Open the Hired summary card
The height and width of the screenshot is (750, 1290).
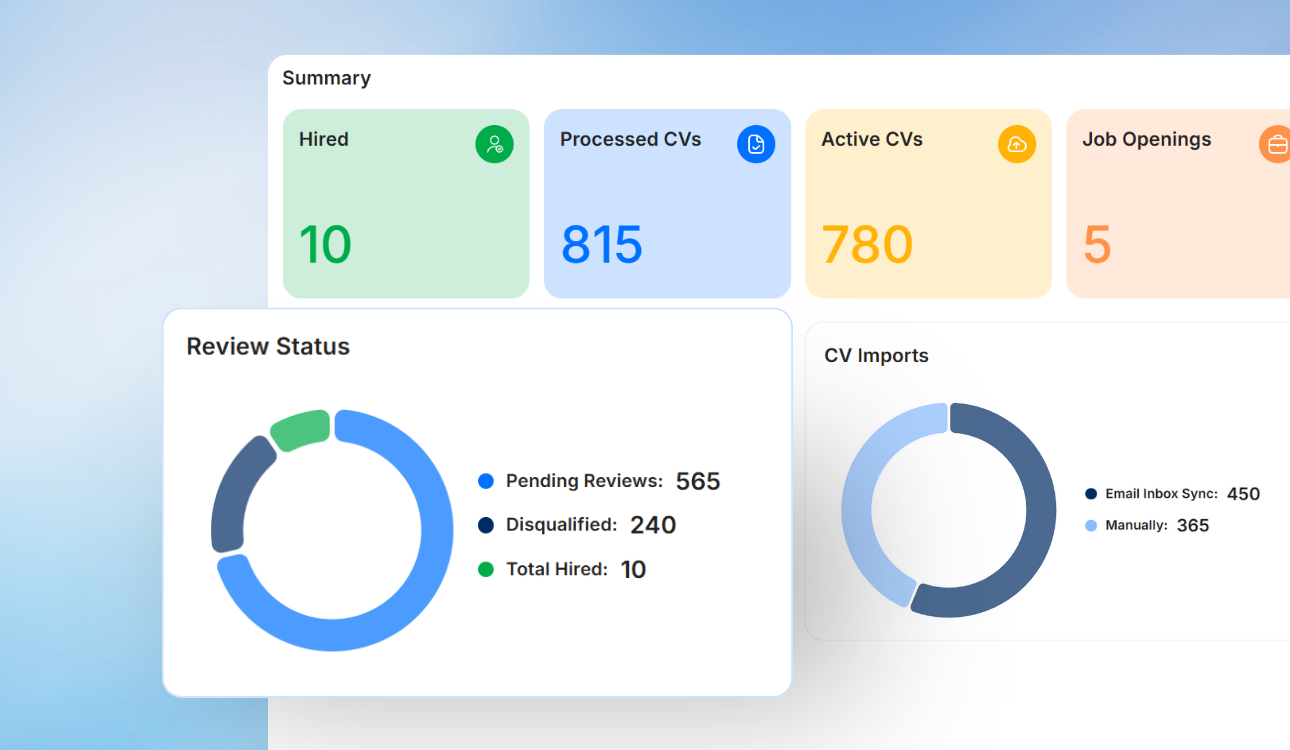406,204
